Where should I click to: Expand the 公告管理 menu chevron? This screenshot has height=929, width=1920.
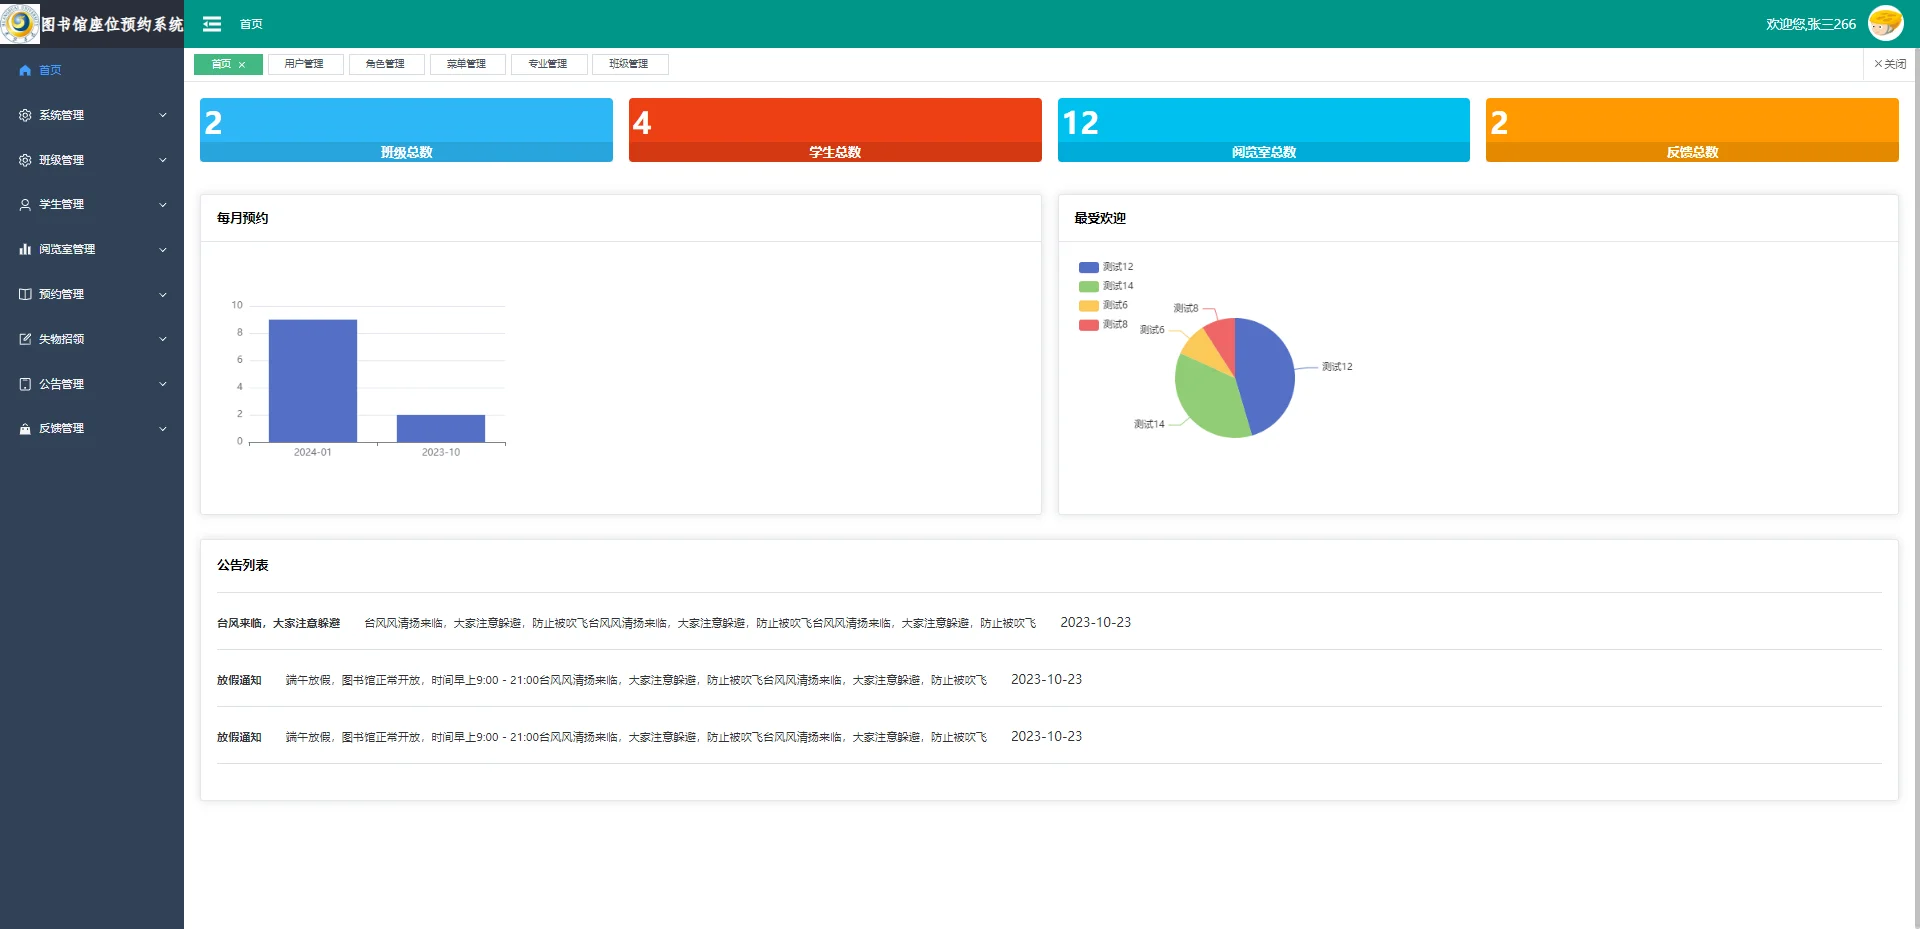(163, 384)
